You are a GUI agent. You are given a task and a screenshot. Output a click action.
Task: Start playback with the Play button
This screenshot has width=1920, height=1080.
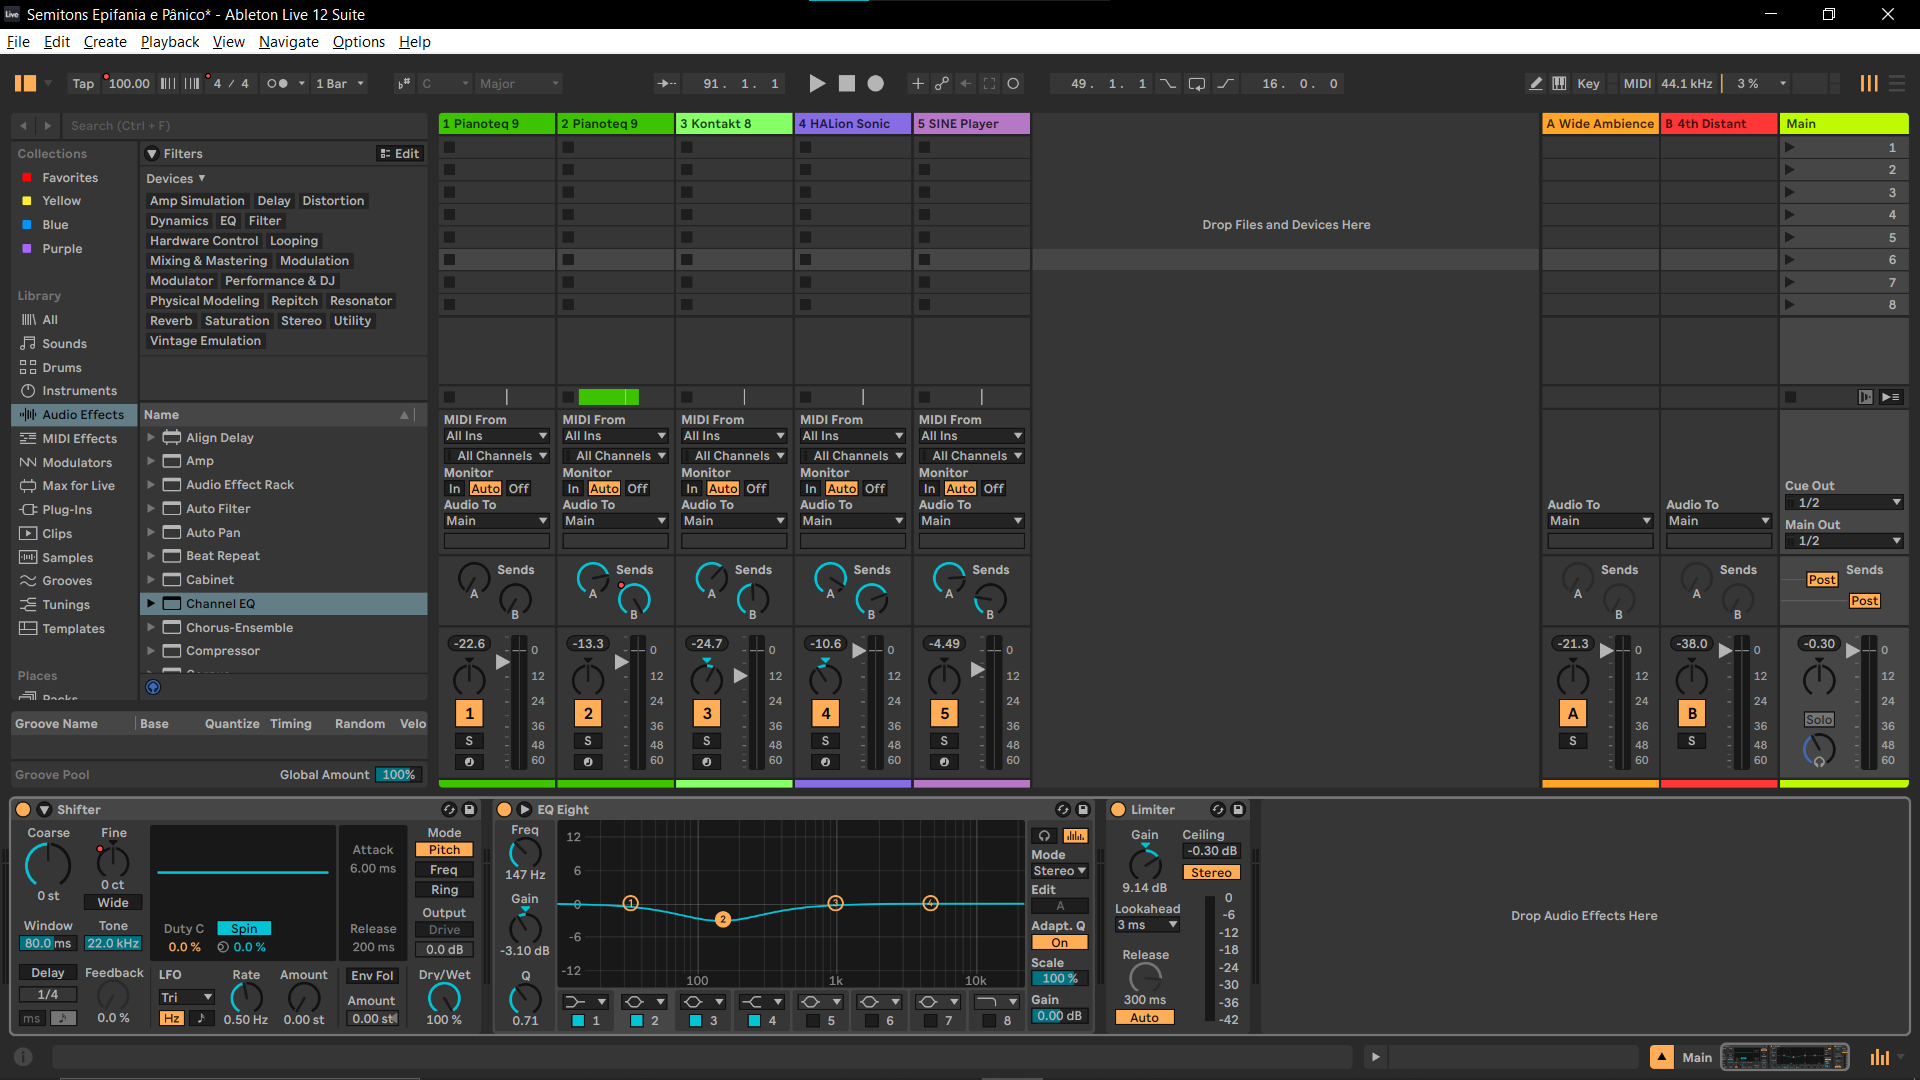817,84
